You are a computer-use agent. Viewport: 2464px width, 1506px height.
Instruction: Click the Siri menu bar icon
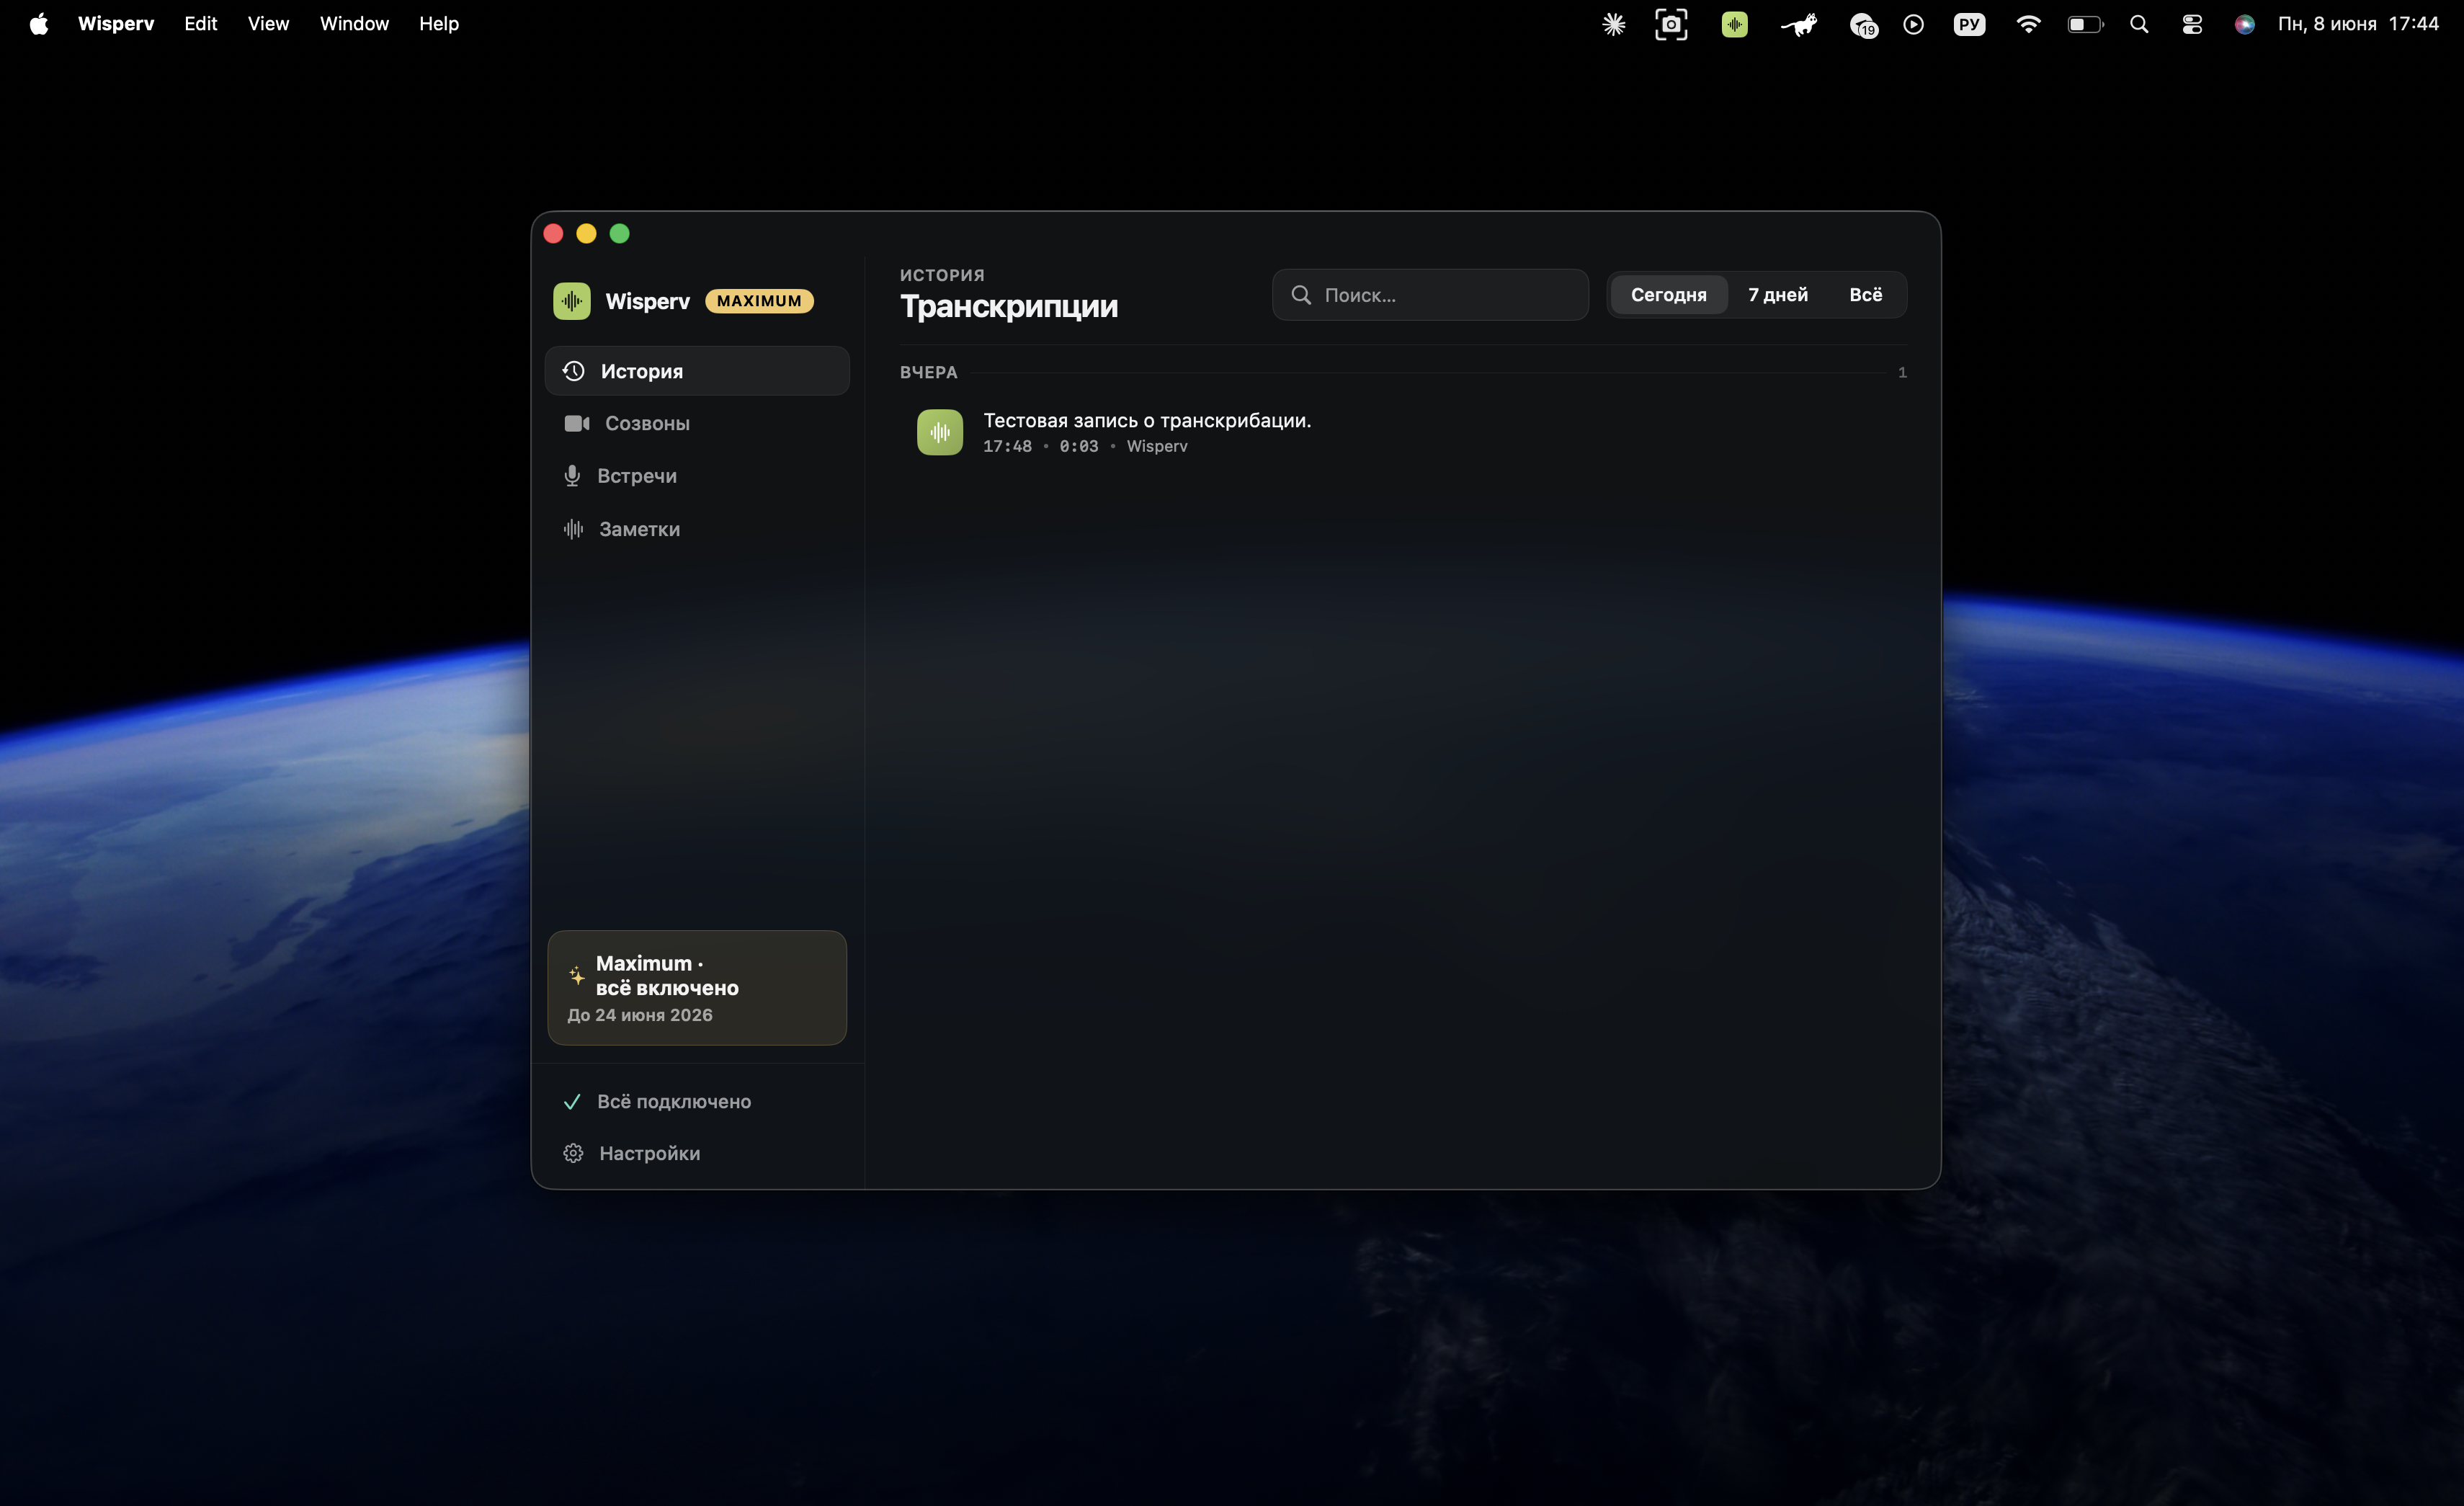click(2244, 24)
